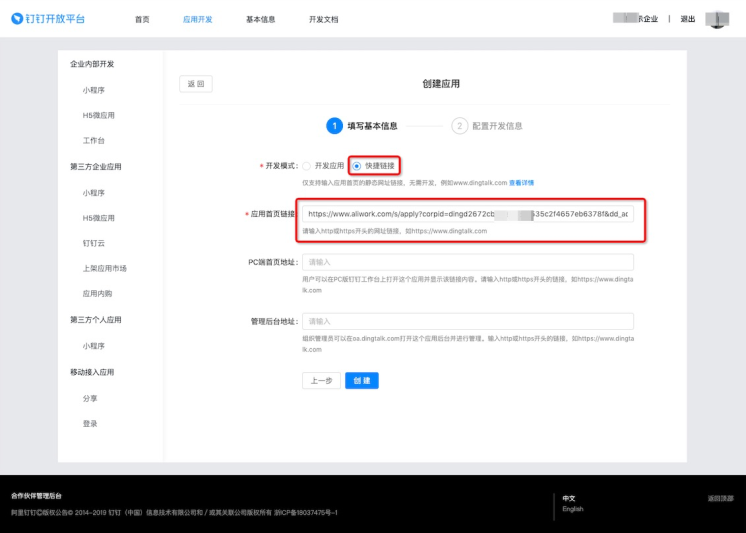This screenshot has height=533, width=746.
Task: Click 合作伙伴管理后台 in the footer
Action: click(x=36, y=496)
